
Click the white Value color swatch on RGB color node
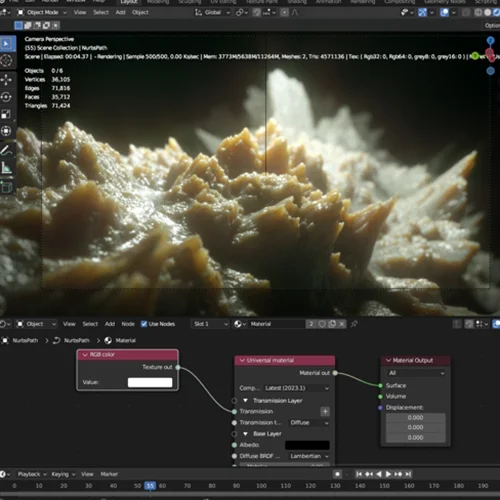(150, 382)
